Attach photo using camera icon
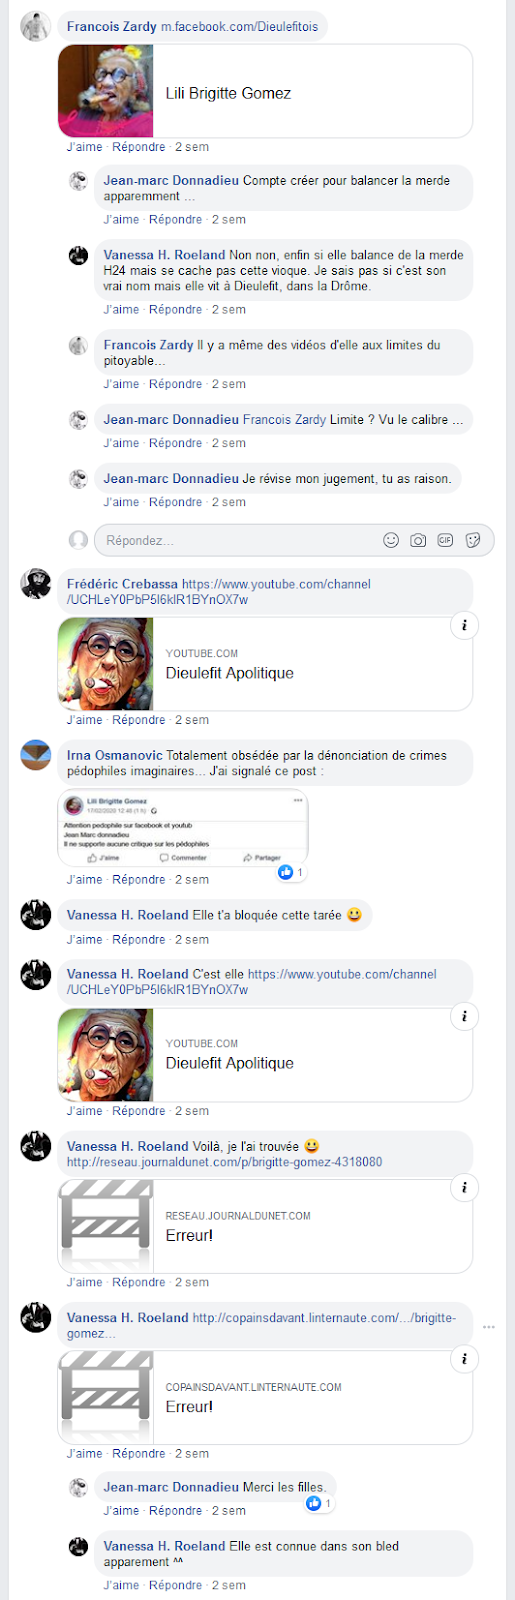515x1600 pixels. pyautogui.click(x=418, y=540)
